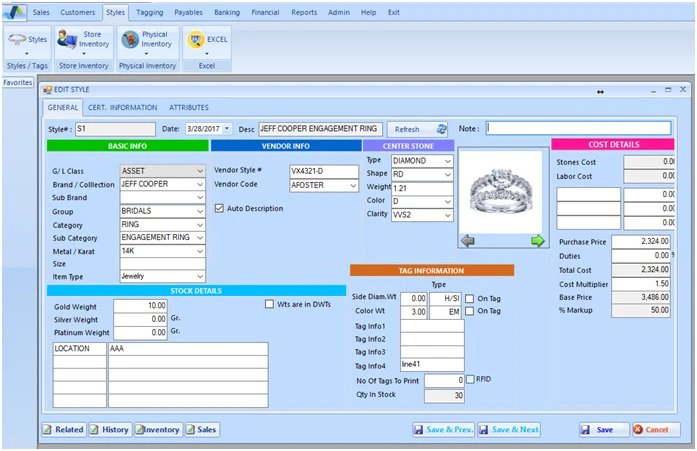Open the Banking menu

227,12
